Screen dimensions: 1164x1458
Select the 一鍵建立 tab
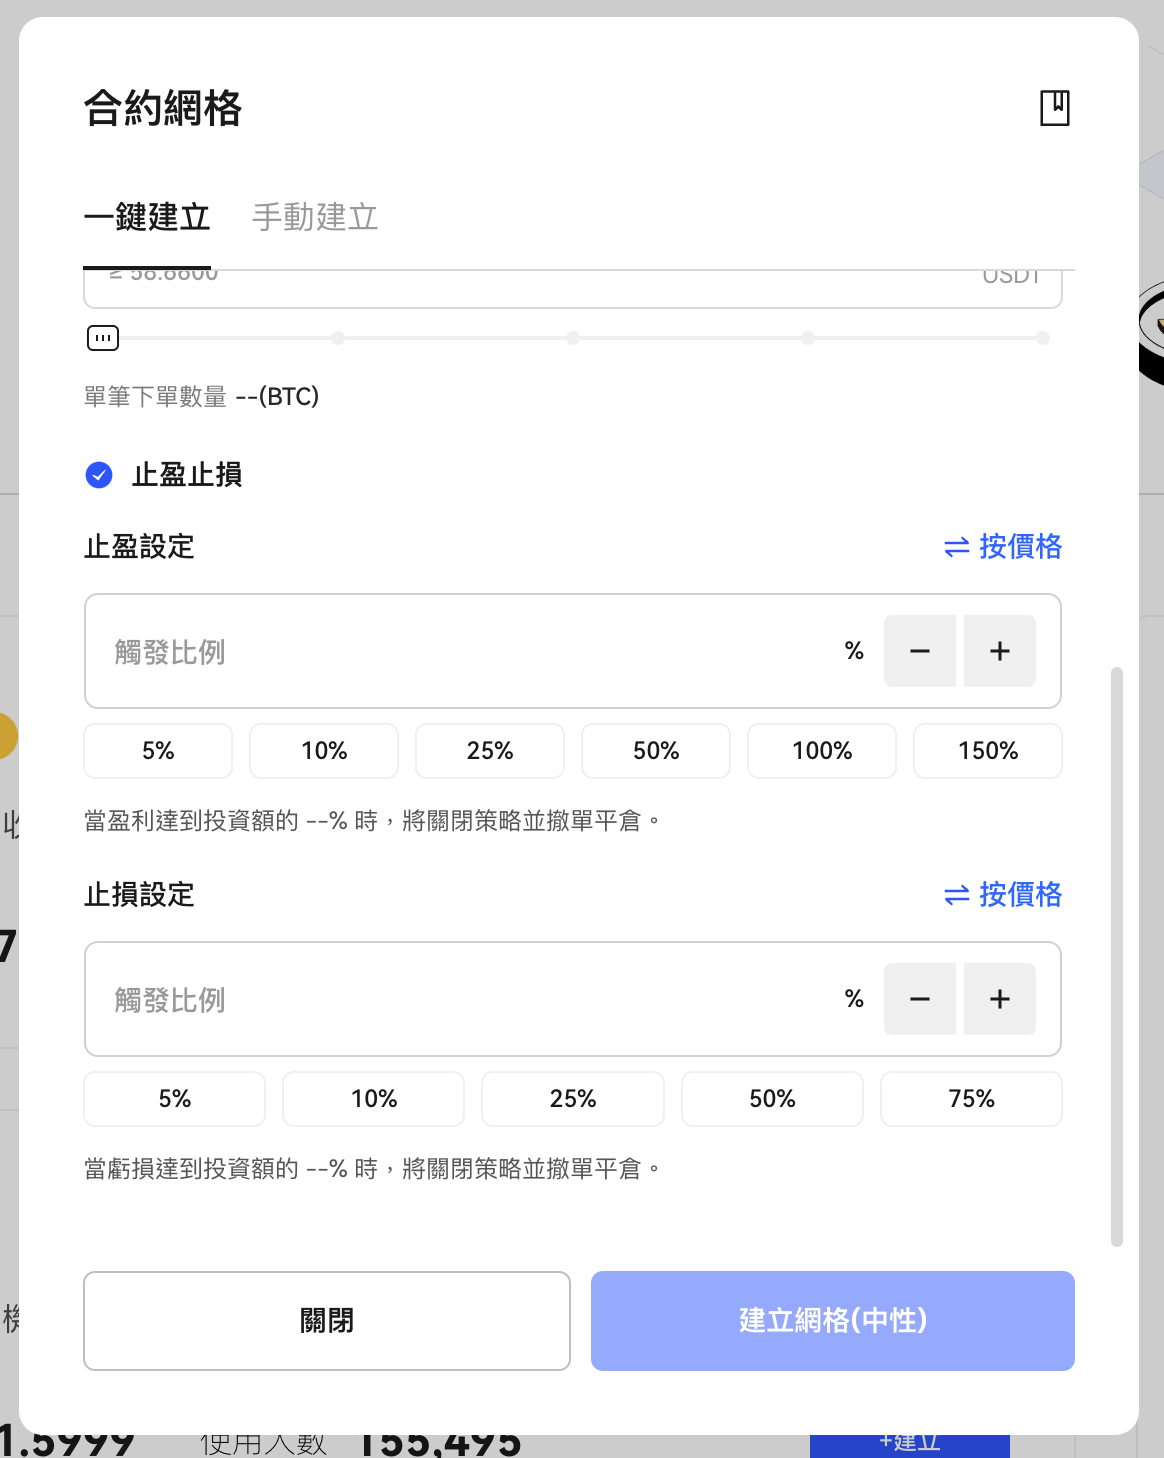[x=147, y=217]
